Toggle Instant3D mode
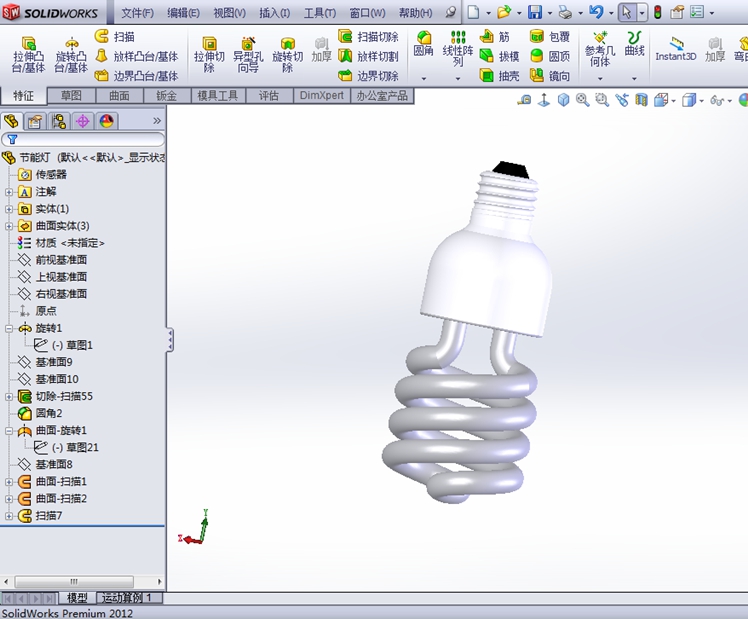748x619 pixels. click(x=676, y=49)
